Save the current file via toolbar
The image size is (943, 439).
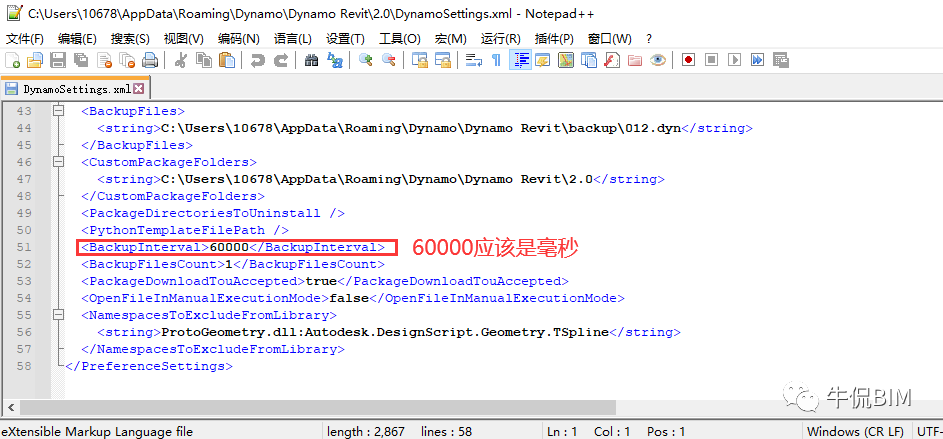coord(58,60)
